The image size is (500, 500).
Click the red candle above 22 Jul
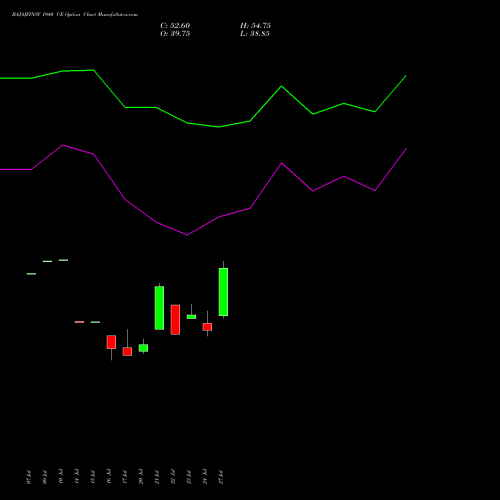tap(175, 320)
